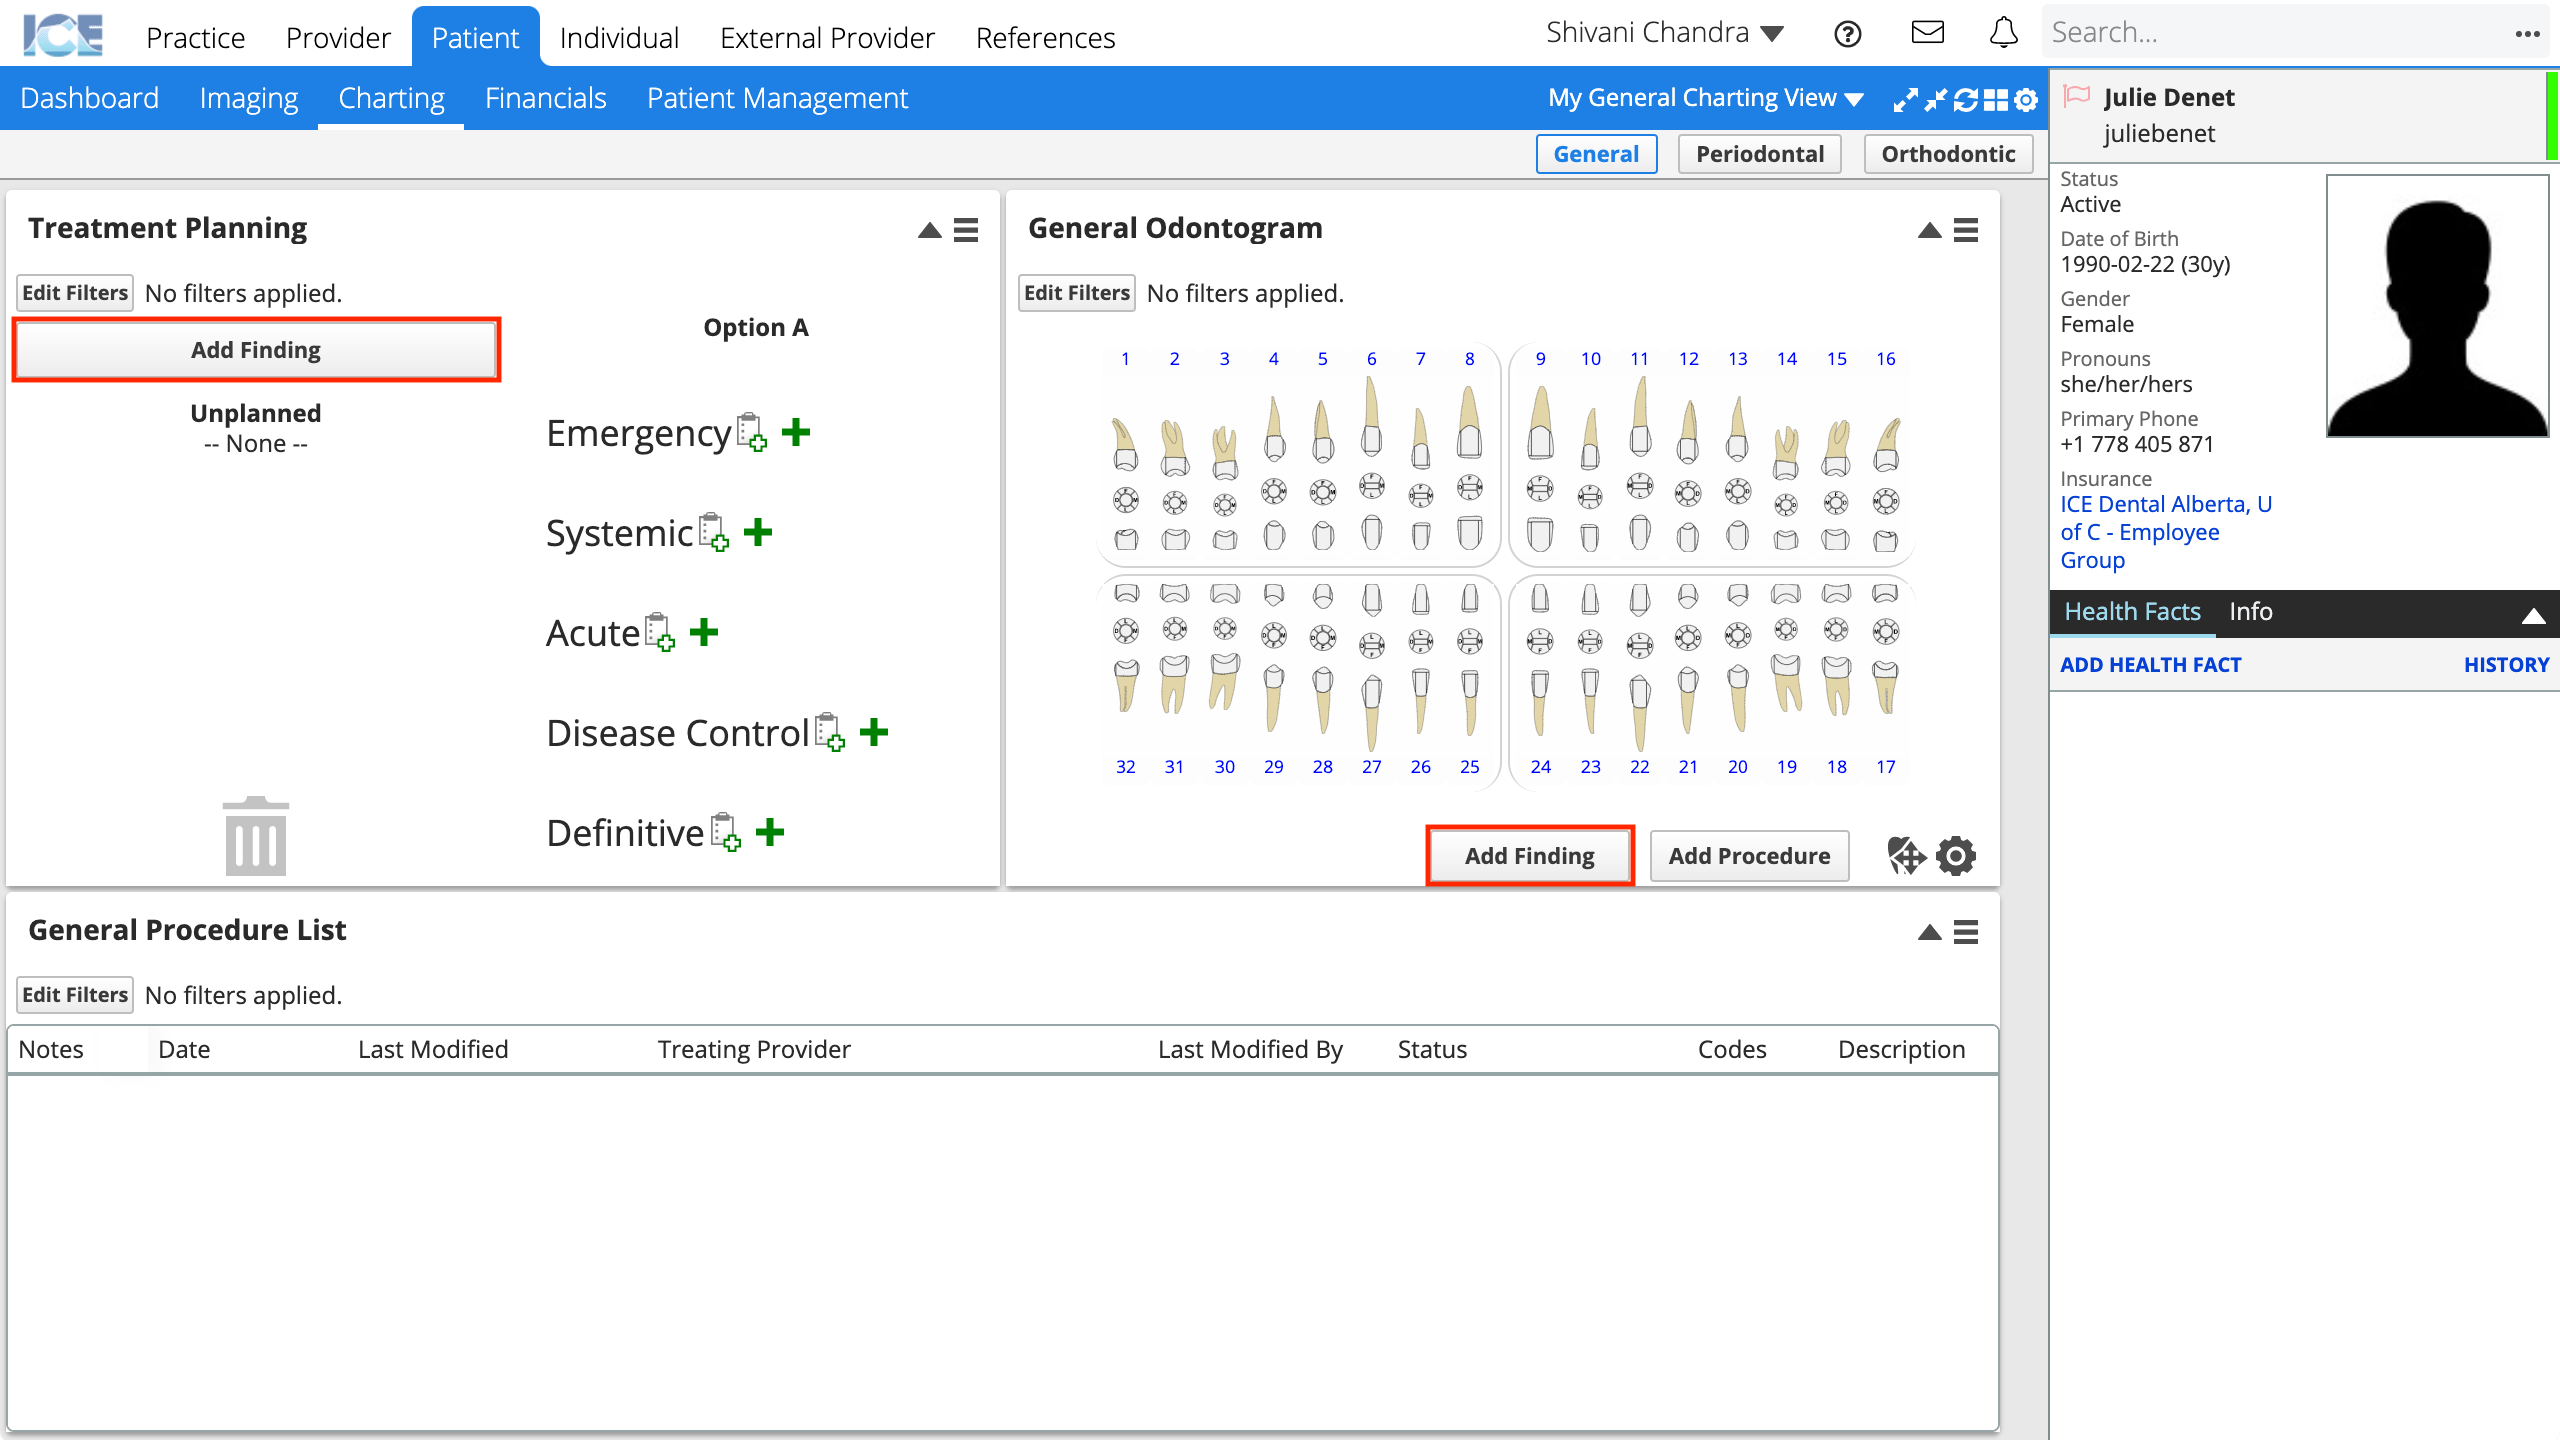Click the settings gear icon in odontogram
The height and width of the screenshot is (1440, 2560).
1955,855
